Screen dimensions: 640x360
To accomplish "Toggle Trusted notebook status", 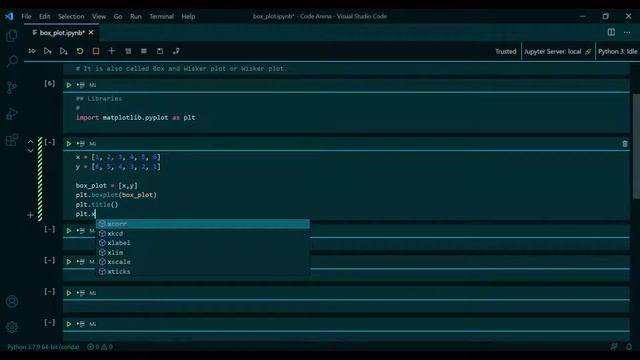I will 506,51.
